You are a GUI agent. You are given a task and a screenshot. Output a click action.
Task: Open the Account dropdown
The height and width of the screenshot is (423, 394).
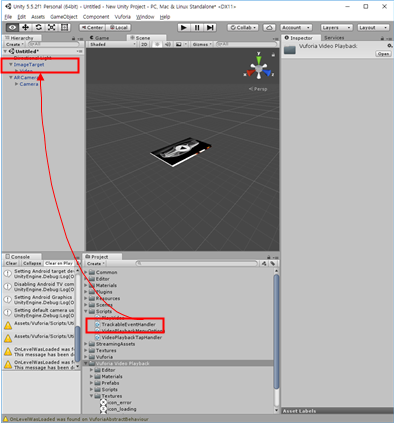click(296, 27)
